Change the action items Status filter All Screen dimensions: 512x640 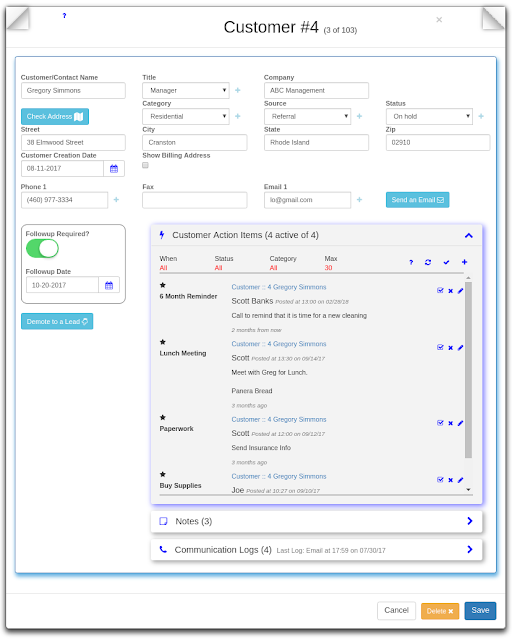pyautogui.click(x=218, y=268)
